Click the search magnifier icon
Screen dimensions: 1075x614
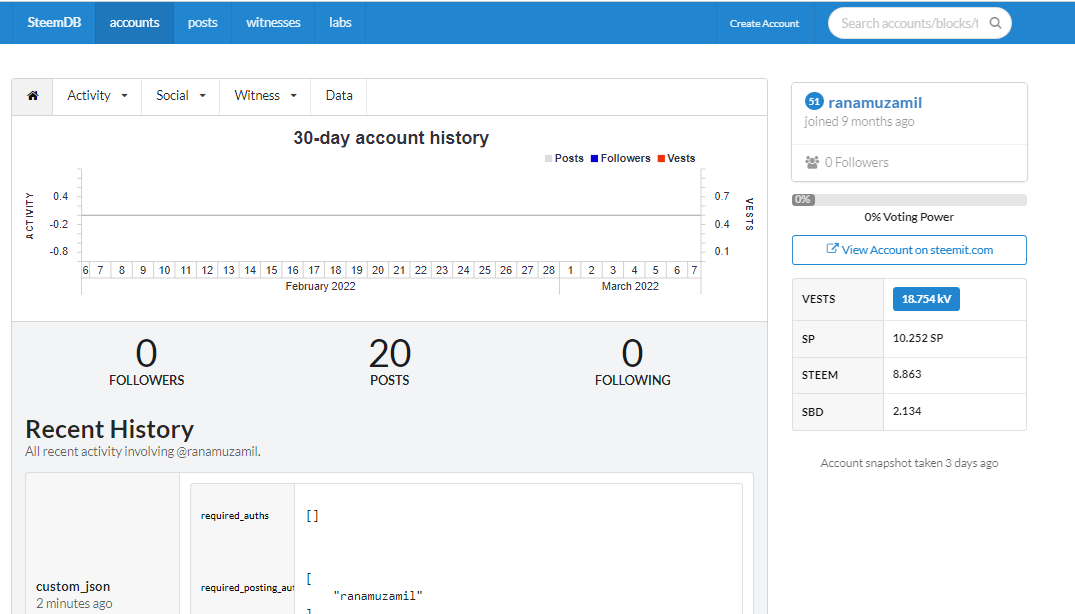click(995, 23)
